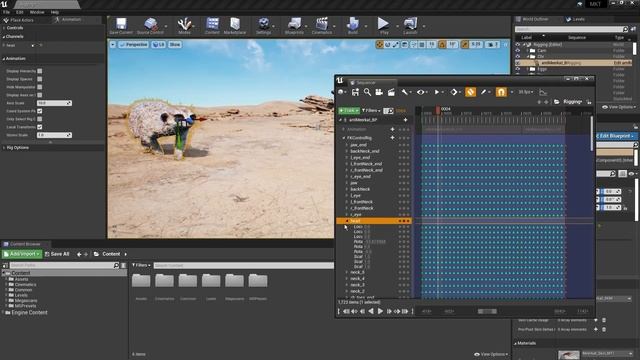Click green Add/Import button
Viewport: 640px width, 360px height.
pyautogui.click(x=22, y=254)
